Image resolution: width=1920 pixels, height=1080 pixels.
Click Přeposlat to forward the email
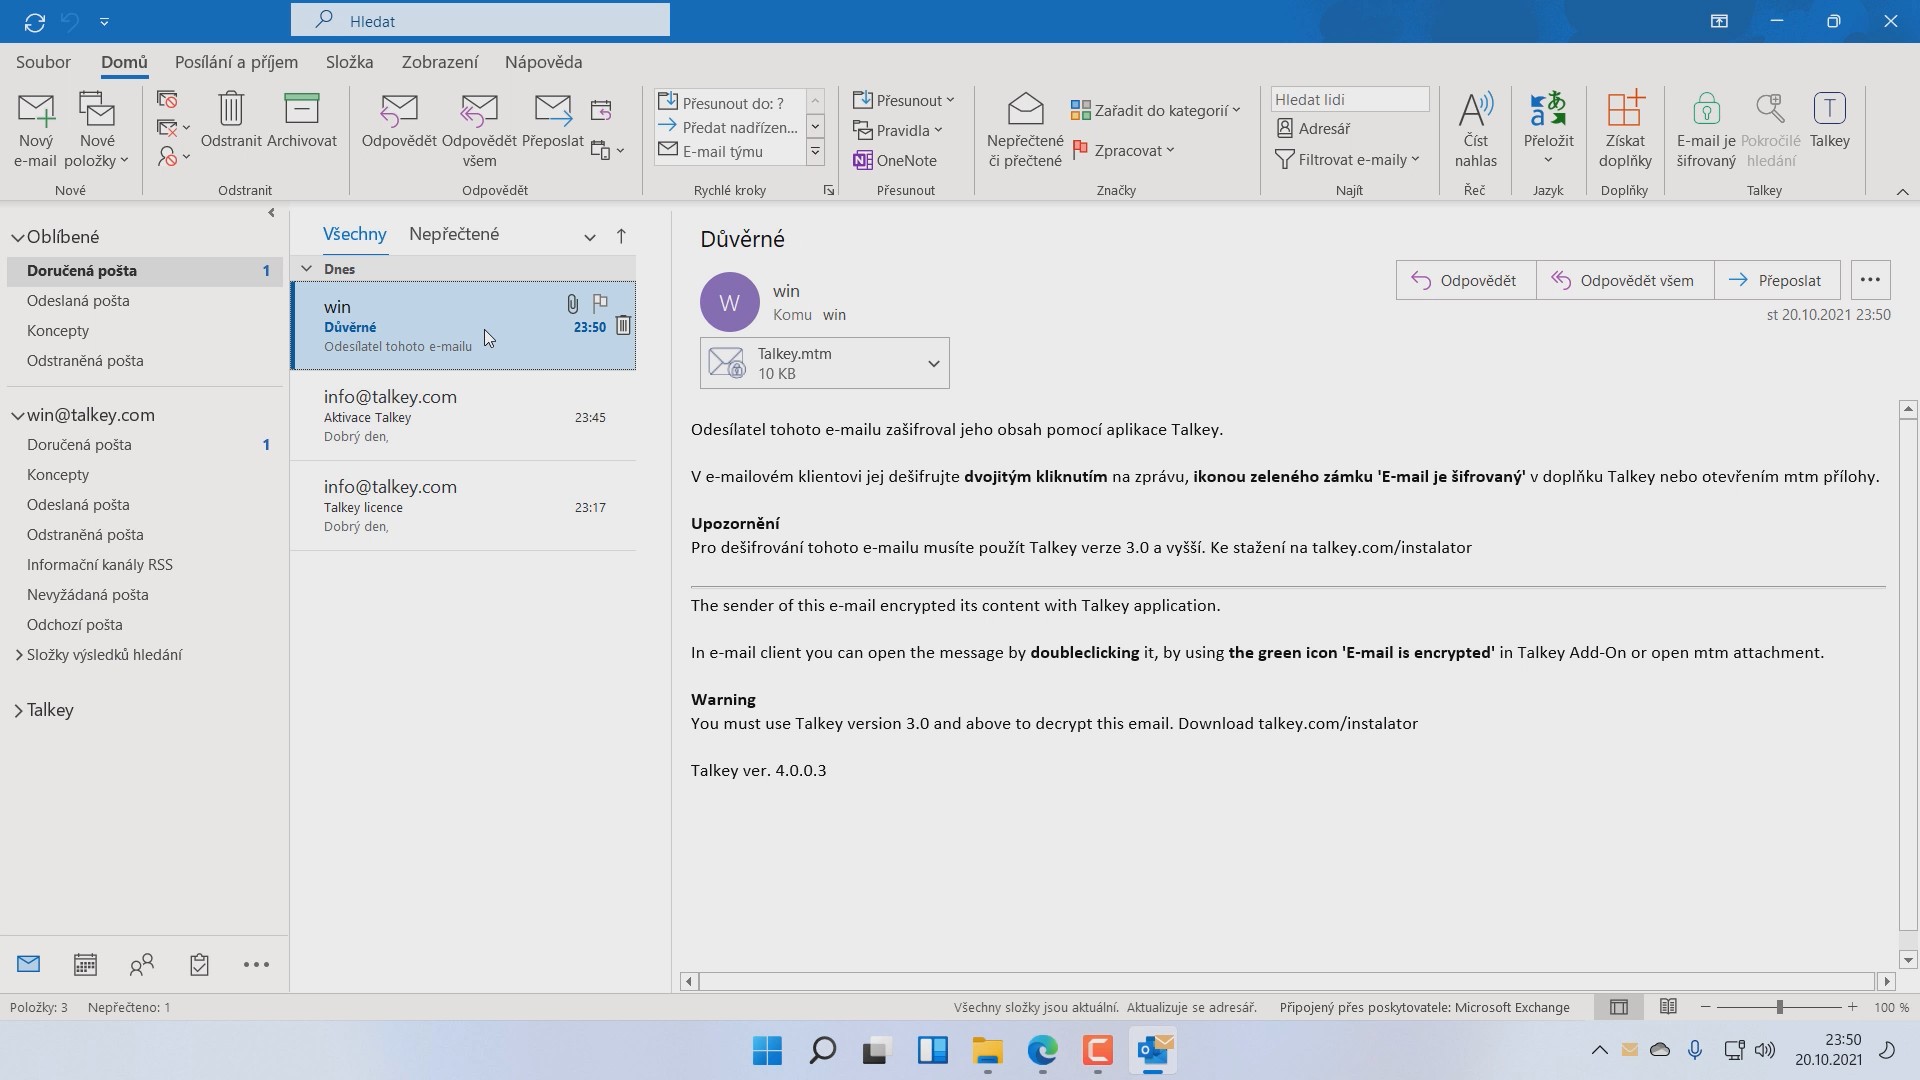(x=1777, y=280)
